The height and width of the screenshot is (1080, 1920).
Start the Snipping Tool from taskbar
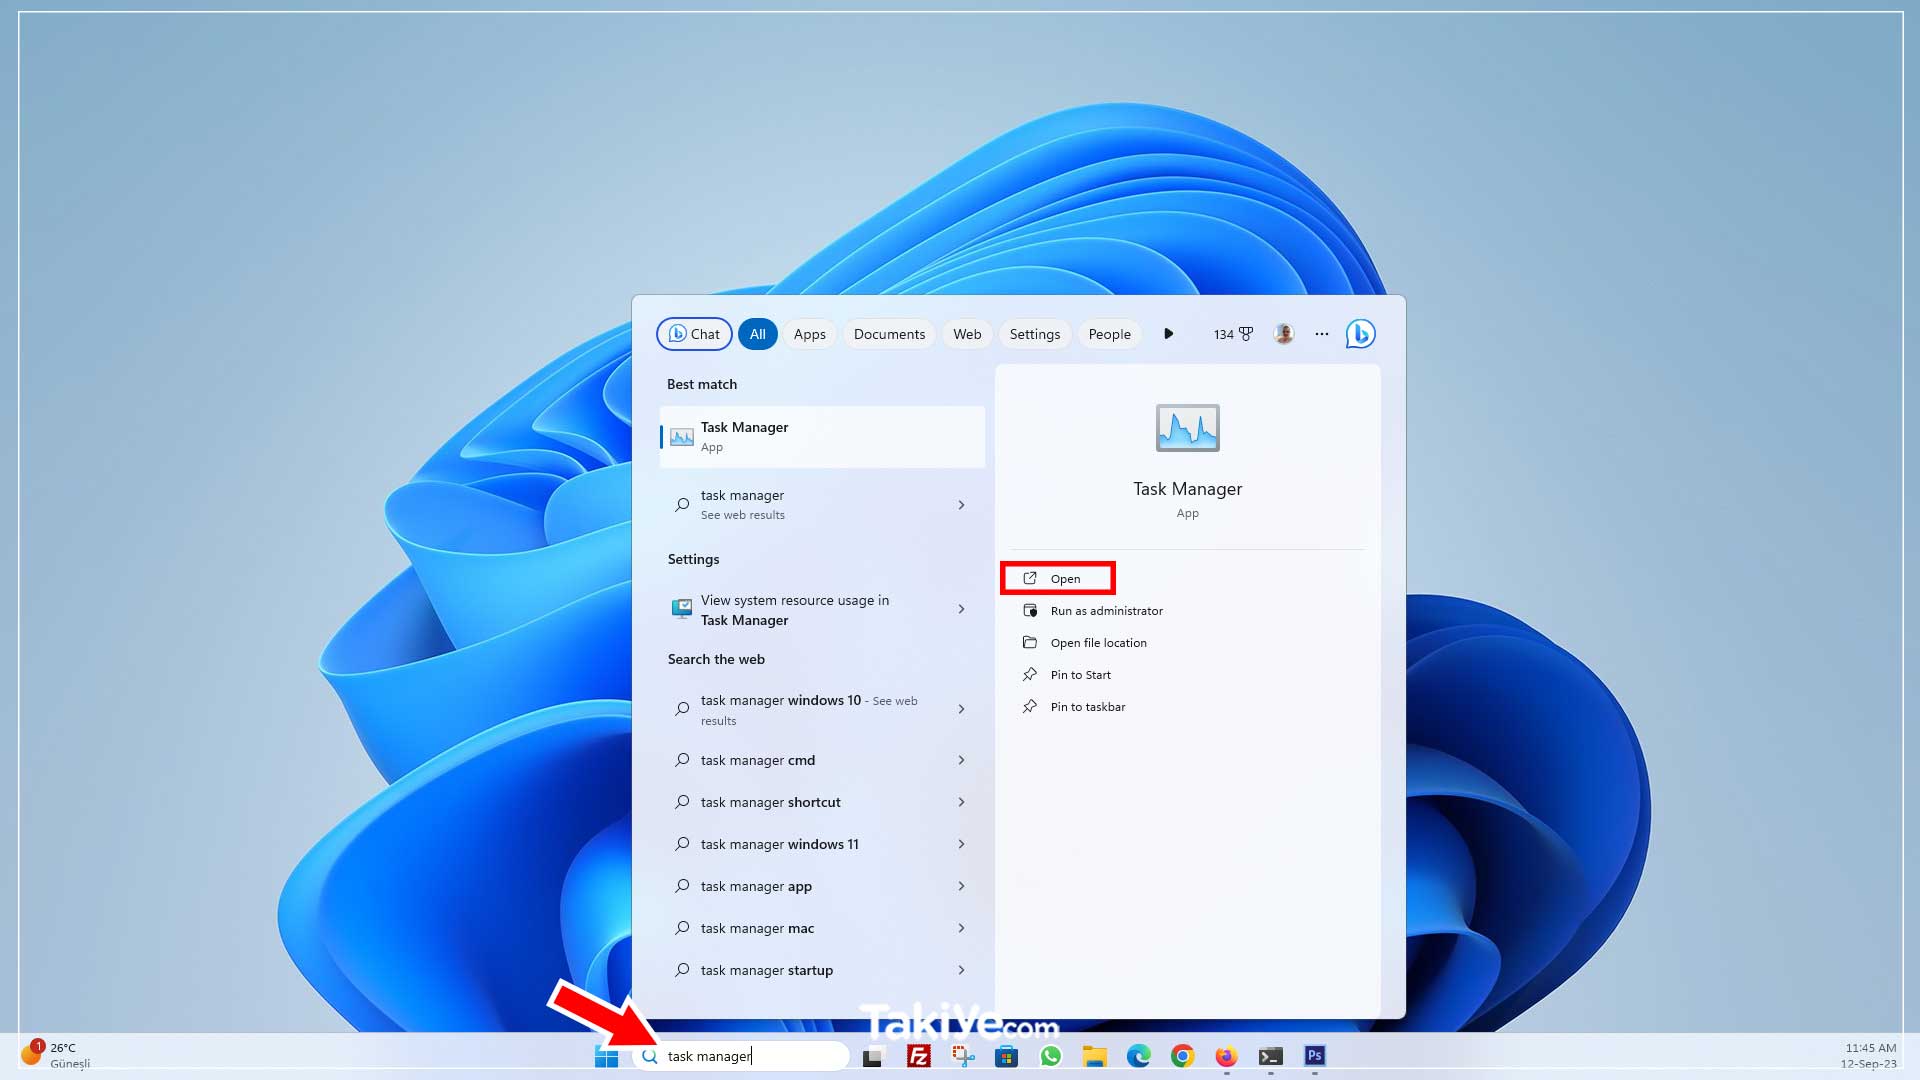(x=962, y=1055)
